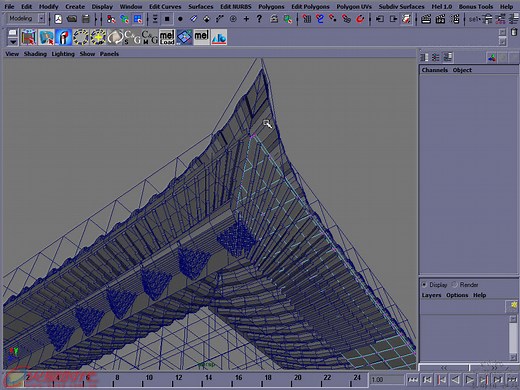Toggle the handles selection mask square icon

pyautogui.click(x=167, y=19)
